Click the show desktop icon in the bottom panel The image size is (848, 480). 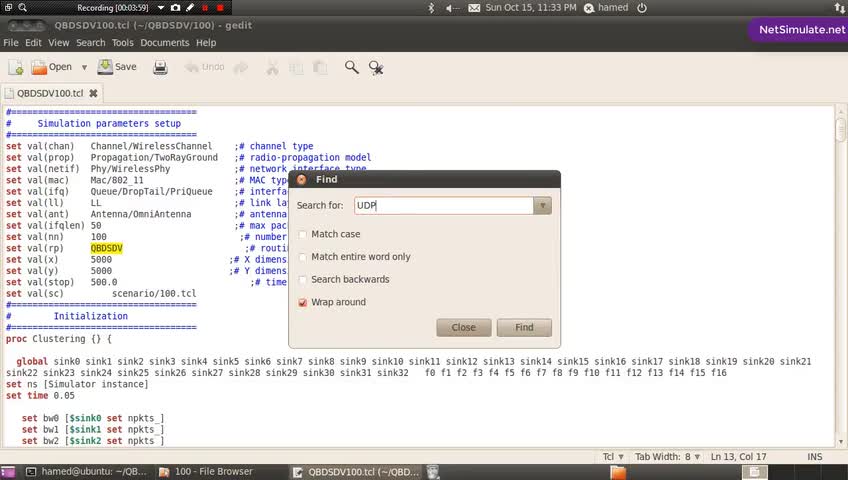(8, 472)
